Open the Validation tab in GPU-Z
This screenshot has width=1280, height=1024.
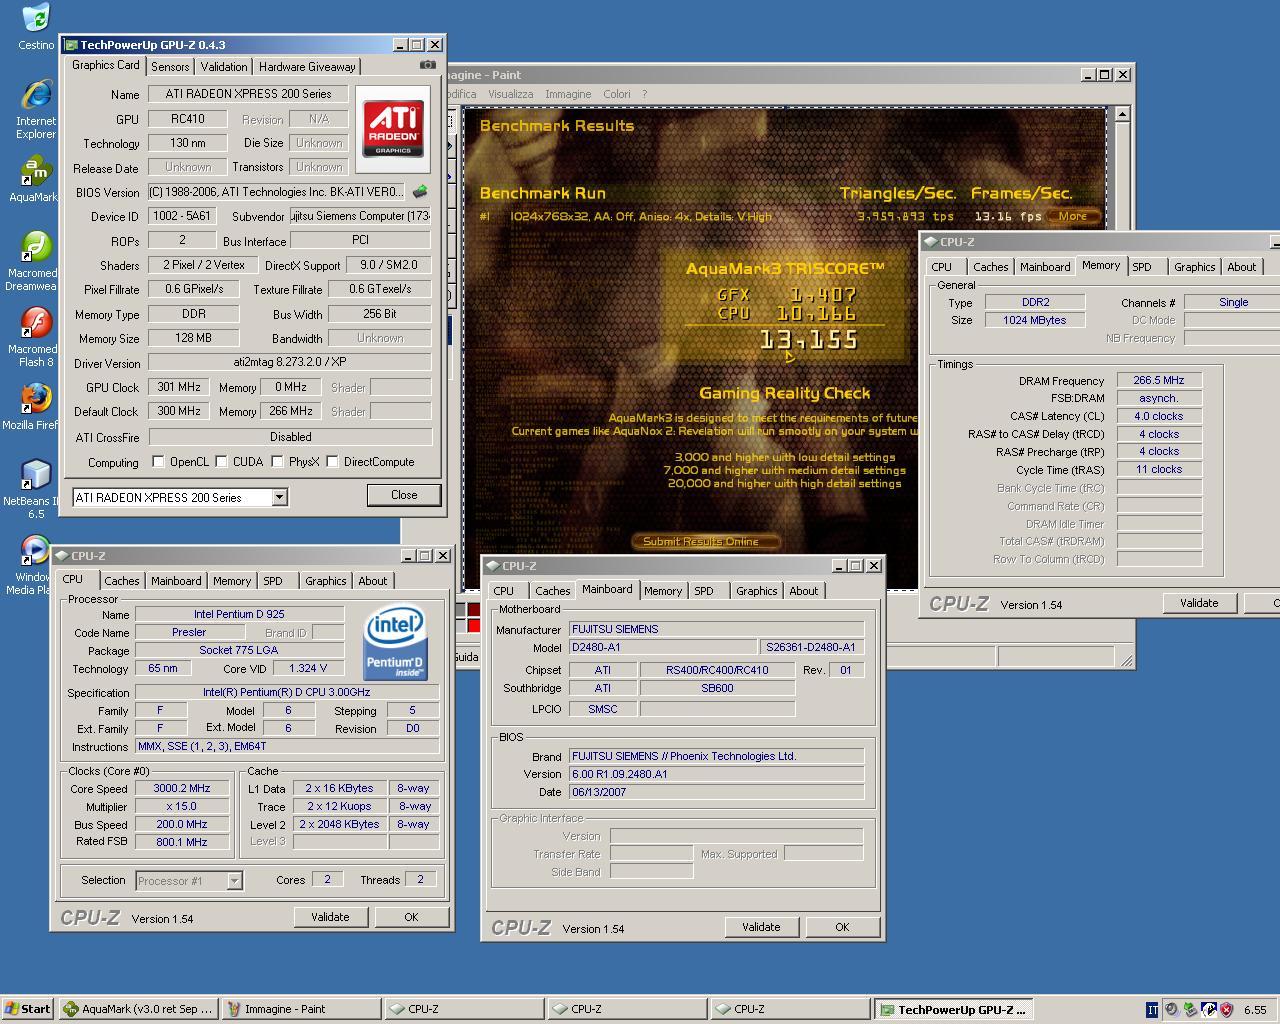tap(224, 67)
